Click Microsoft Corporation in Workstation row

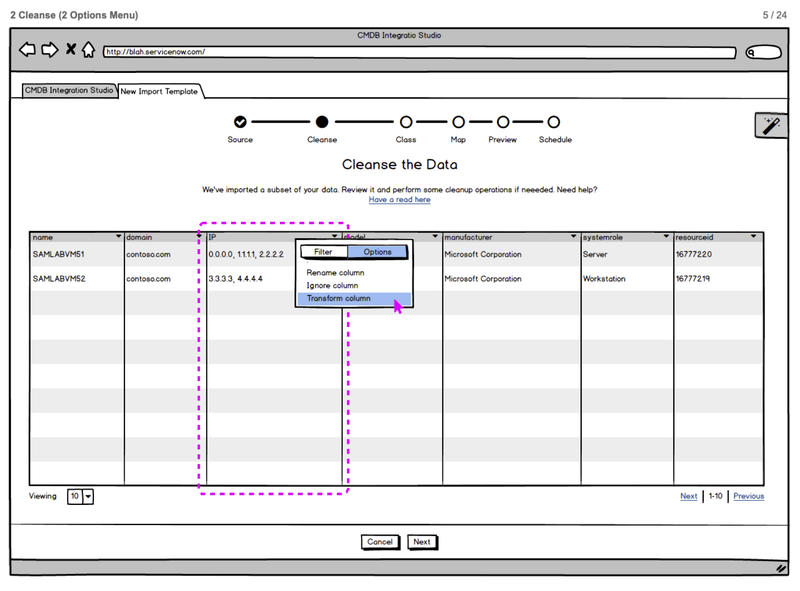tap(483, 279)
